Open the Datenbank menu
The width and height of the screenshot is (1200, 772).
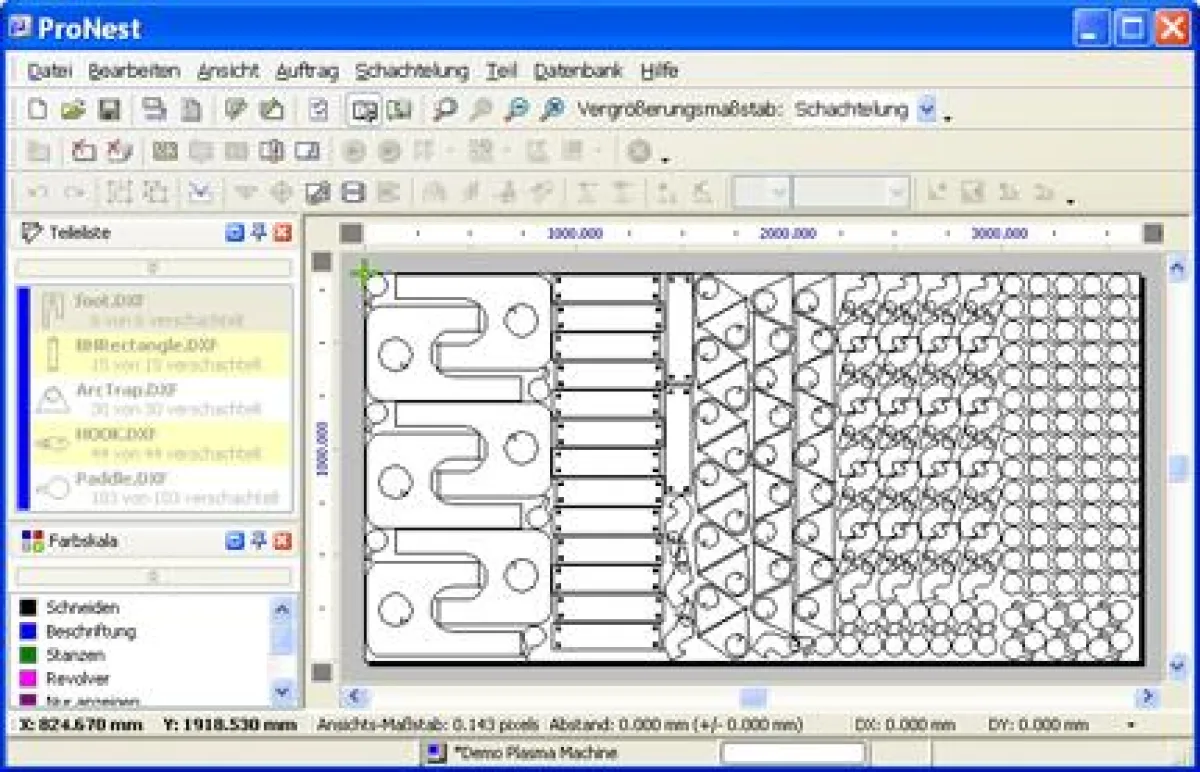pos(578,71)
